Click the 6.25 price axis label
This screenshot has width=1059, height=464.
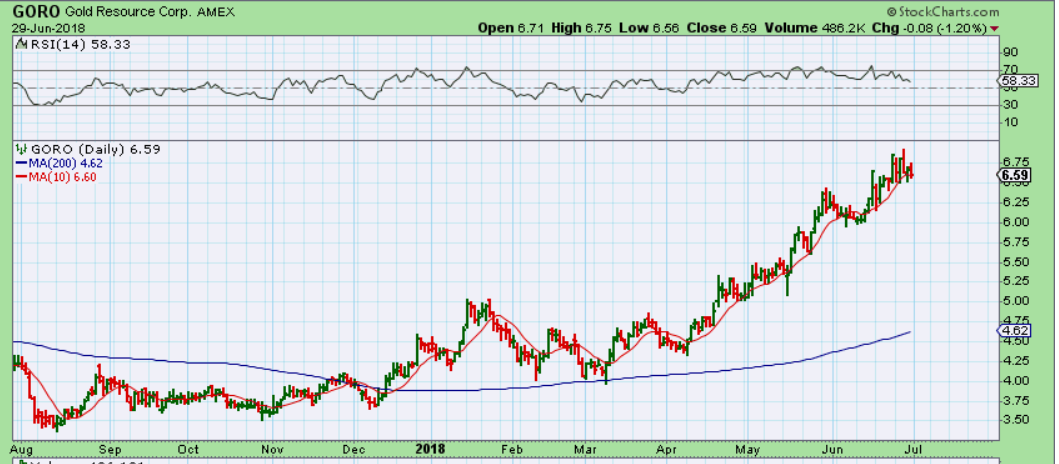click(1014, 202)
